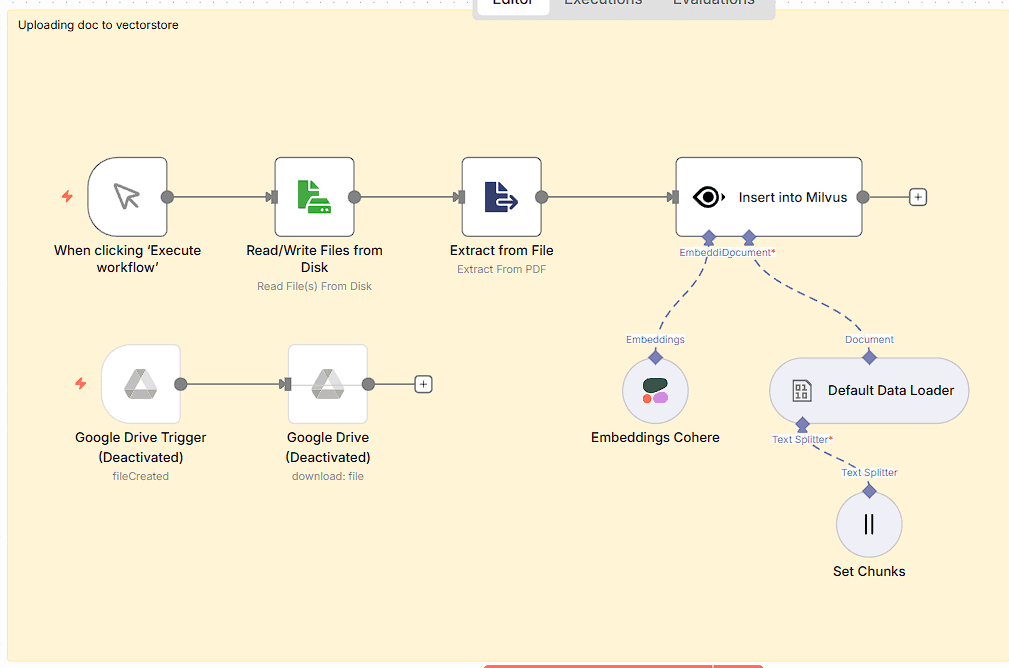Add a node after Insert into Milvus

point(918,197)
